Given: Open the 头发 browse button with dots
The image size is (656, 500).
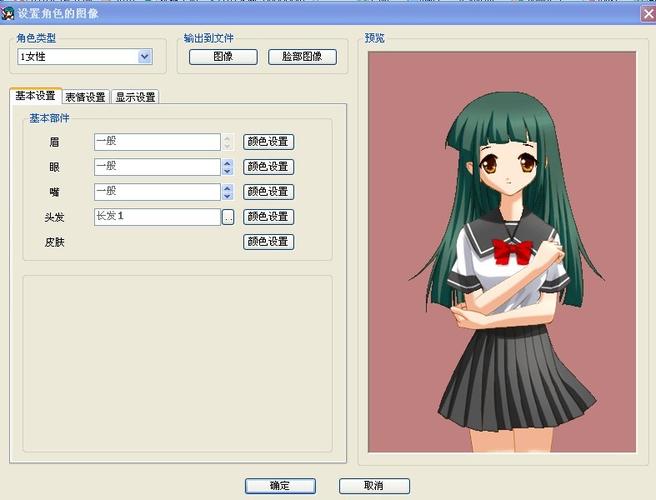Looking at the screenshot, I should tap(228, 217).
